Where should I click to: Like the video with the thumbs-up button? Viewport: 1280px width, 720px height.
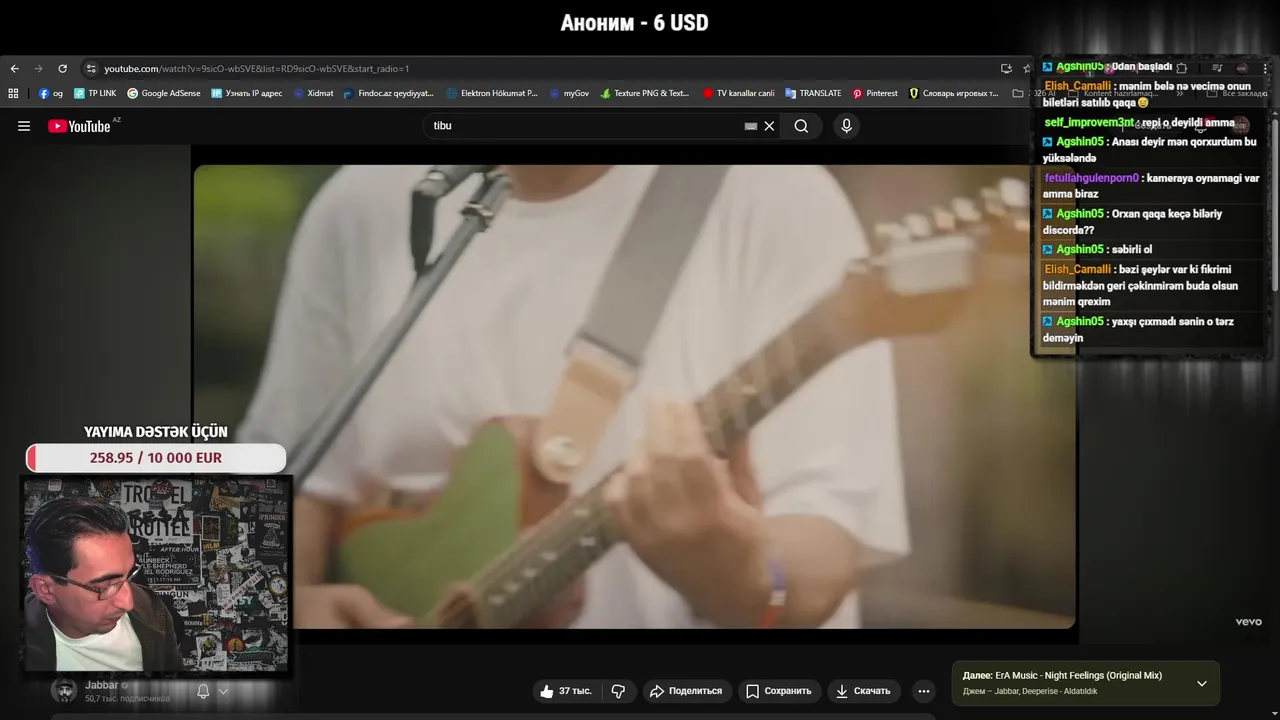[566, 691]
